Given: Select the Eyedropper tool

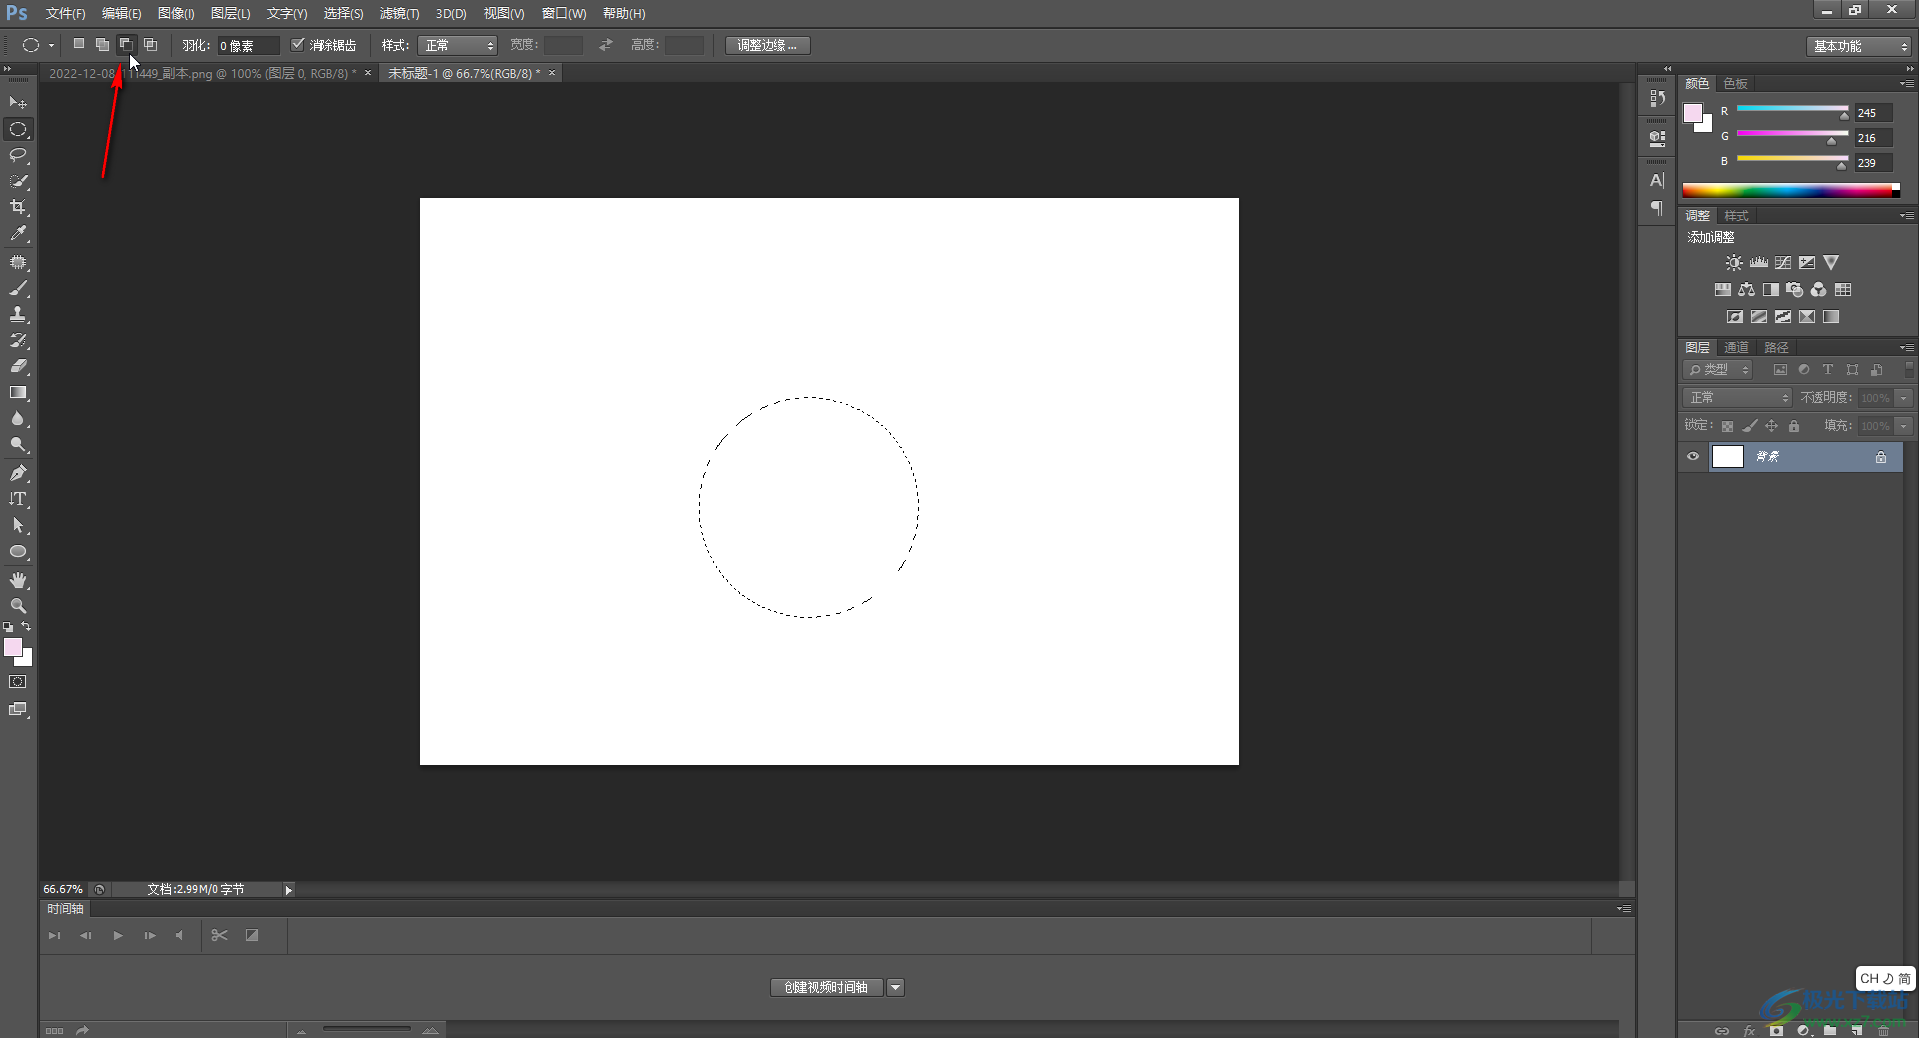Looking at the screenshot, I should click(18, 233).
